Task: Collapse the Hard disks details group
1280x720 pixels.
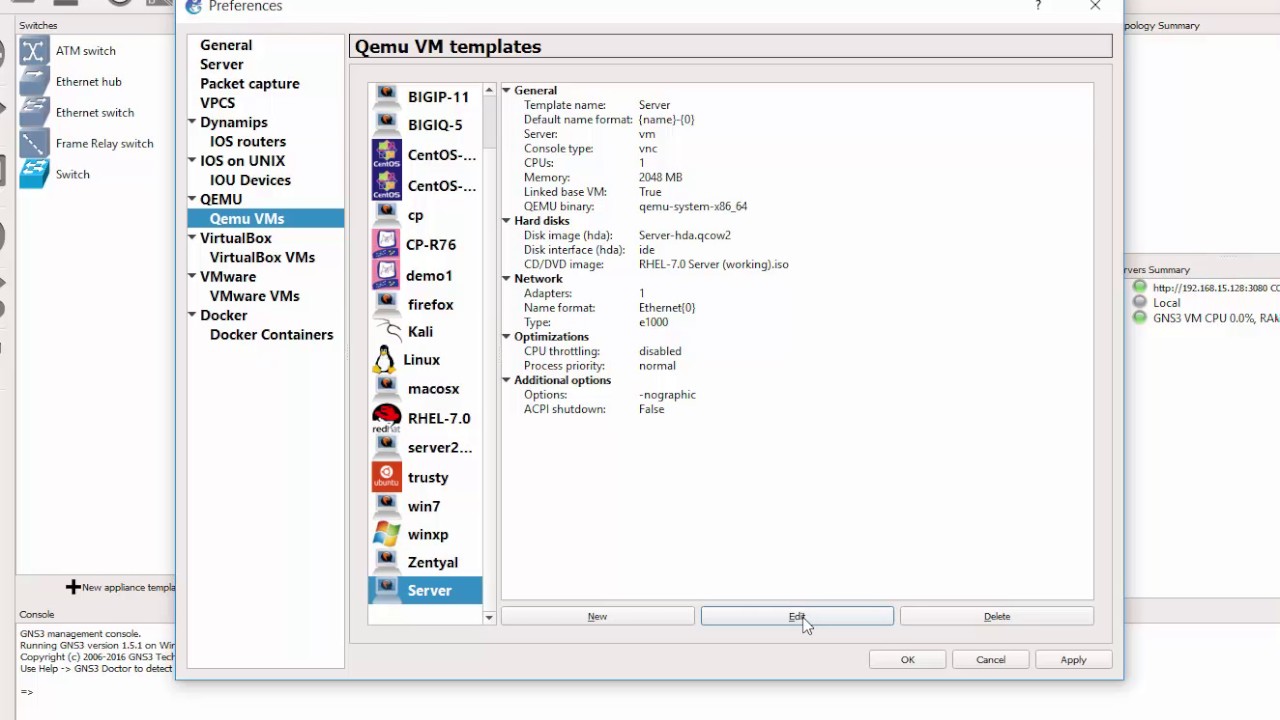Action: coord(507,221)
